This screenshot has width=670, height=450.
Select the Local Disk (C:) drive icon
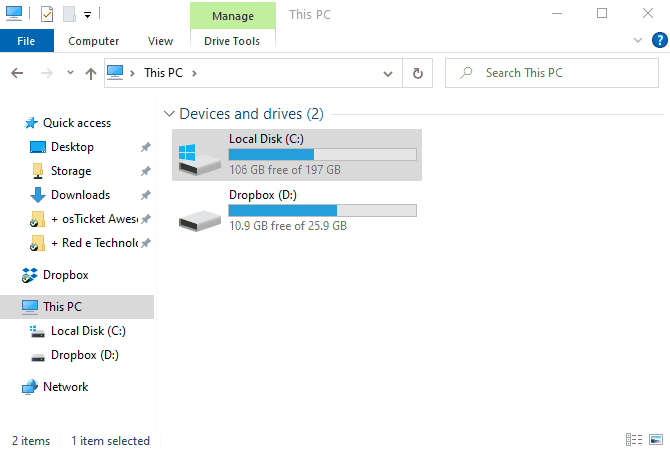click(199, 159)
